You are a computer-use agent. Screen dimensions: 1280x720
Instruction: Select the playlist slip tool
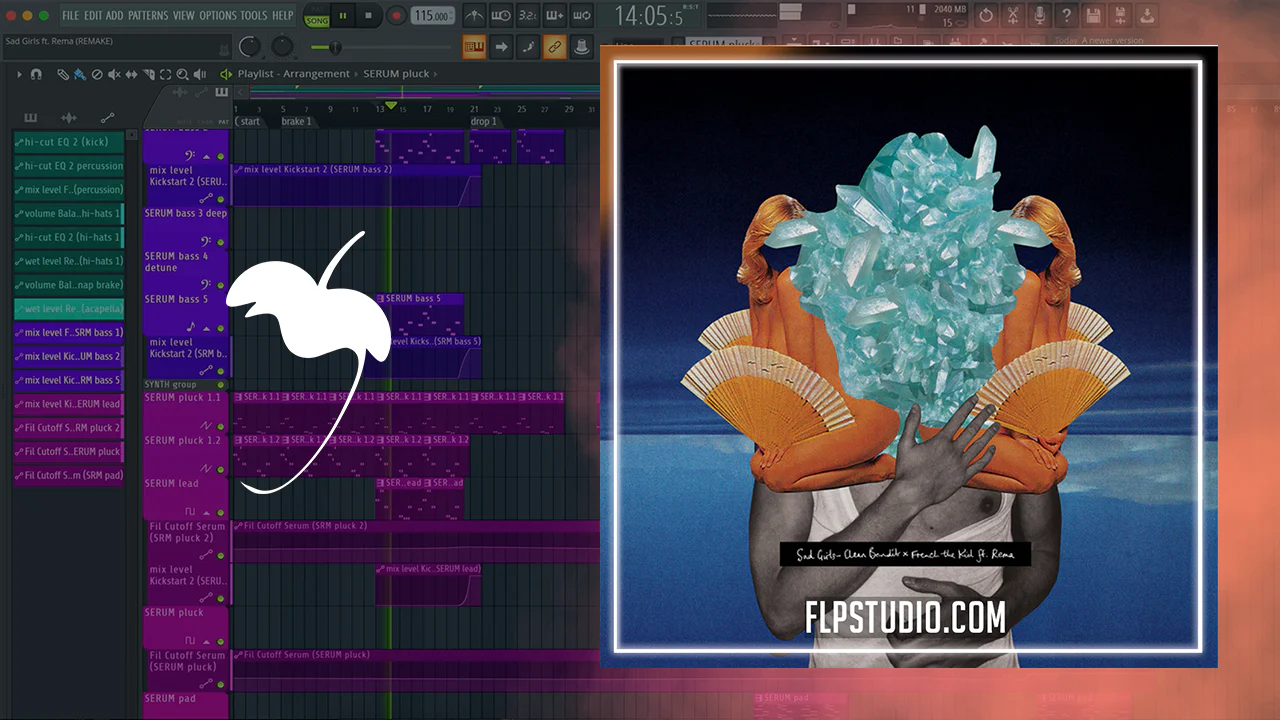click(131, 74)
